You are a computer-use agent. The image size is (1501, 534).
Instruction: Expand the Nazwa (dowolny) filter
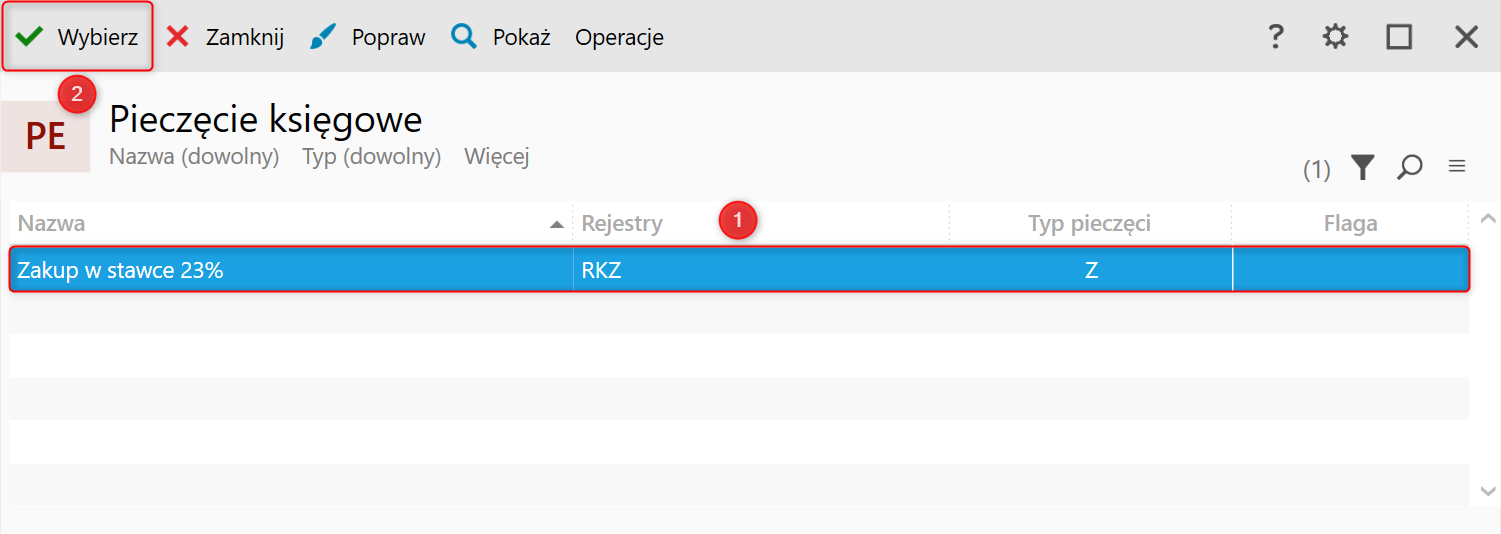[194, 157]
